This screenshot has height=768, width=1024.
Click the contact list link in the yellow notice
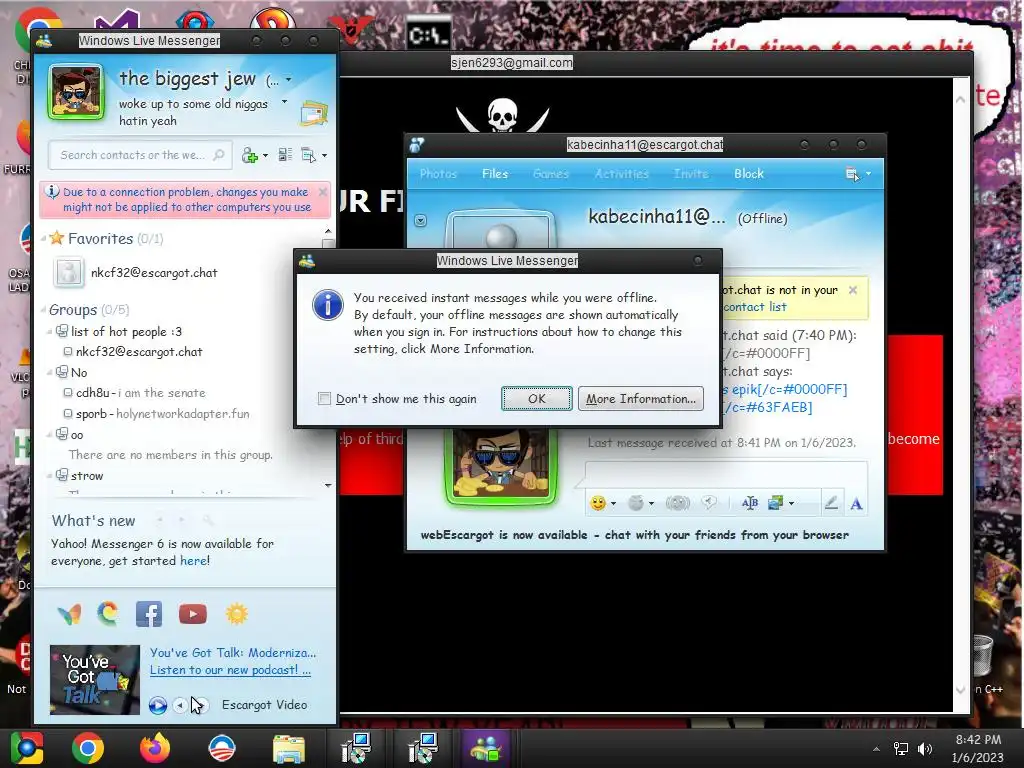755,307
